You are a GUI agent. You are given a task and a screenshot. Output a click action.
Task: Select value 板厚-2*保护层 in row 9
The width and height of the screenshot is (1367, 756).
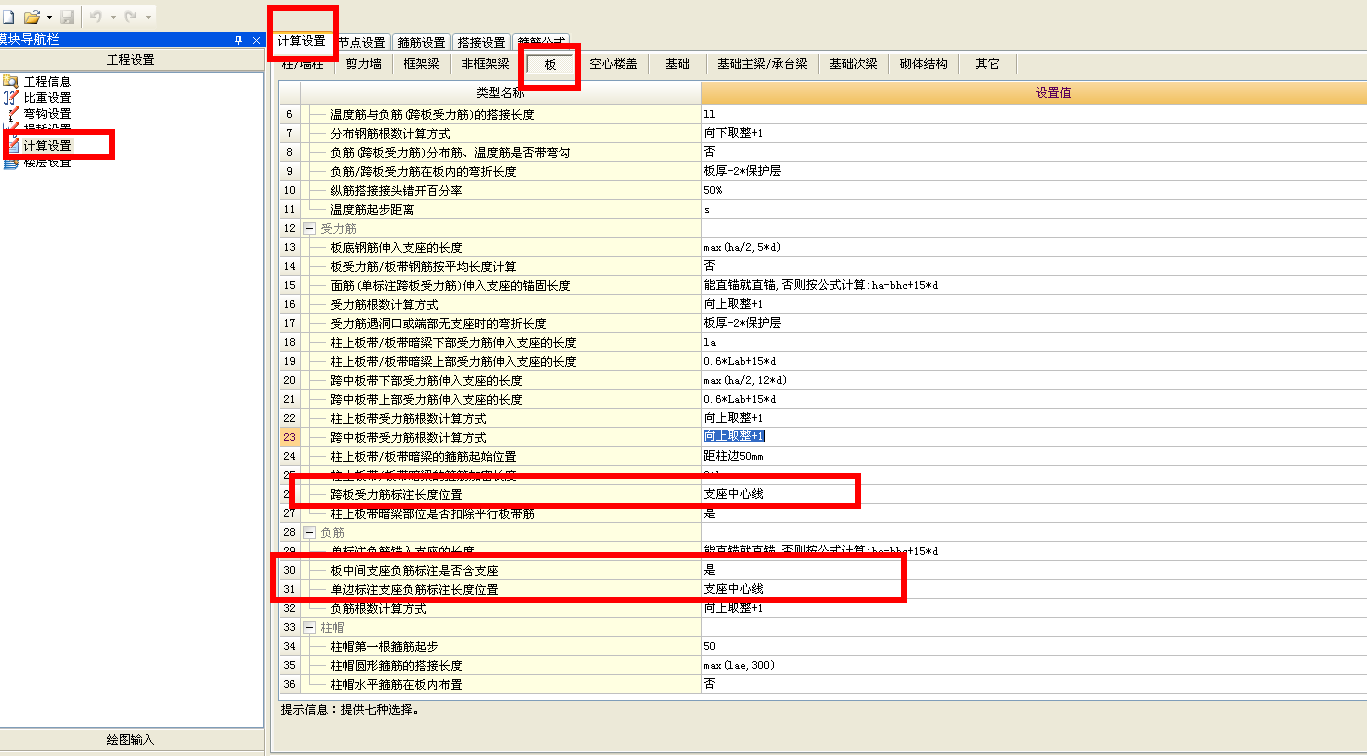point(1034,171)
